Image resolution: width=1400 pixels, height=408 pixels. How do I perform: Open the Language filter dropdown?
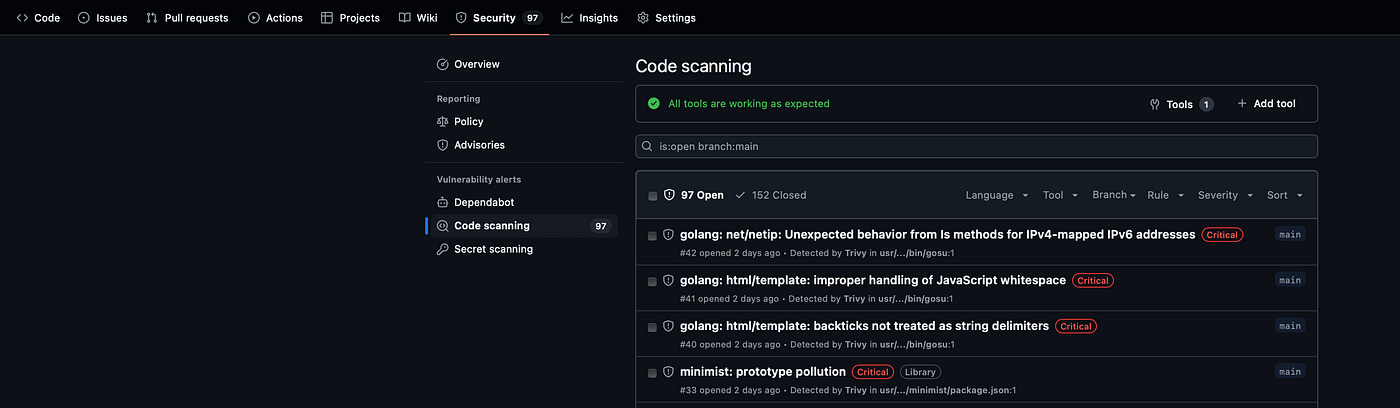click(x=997, y=195)
